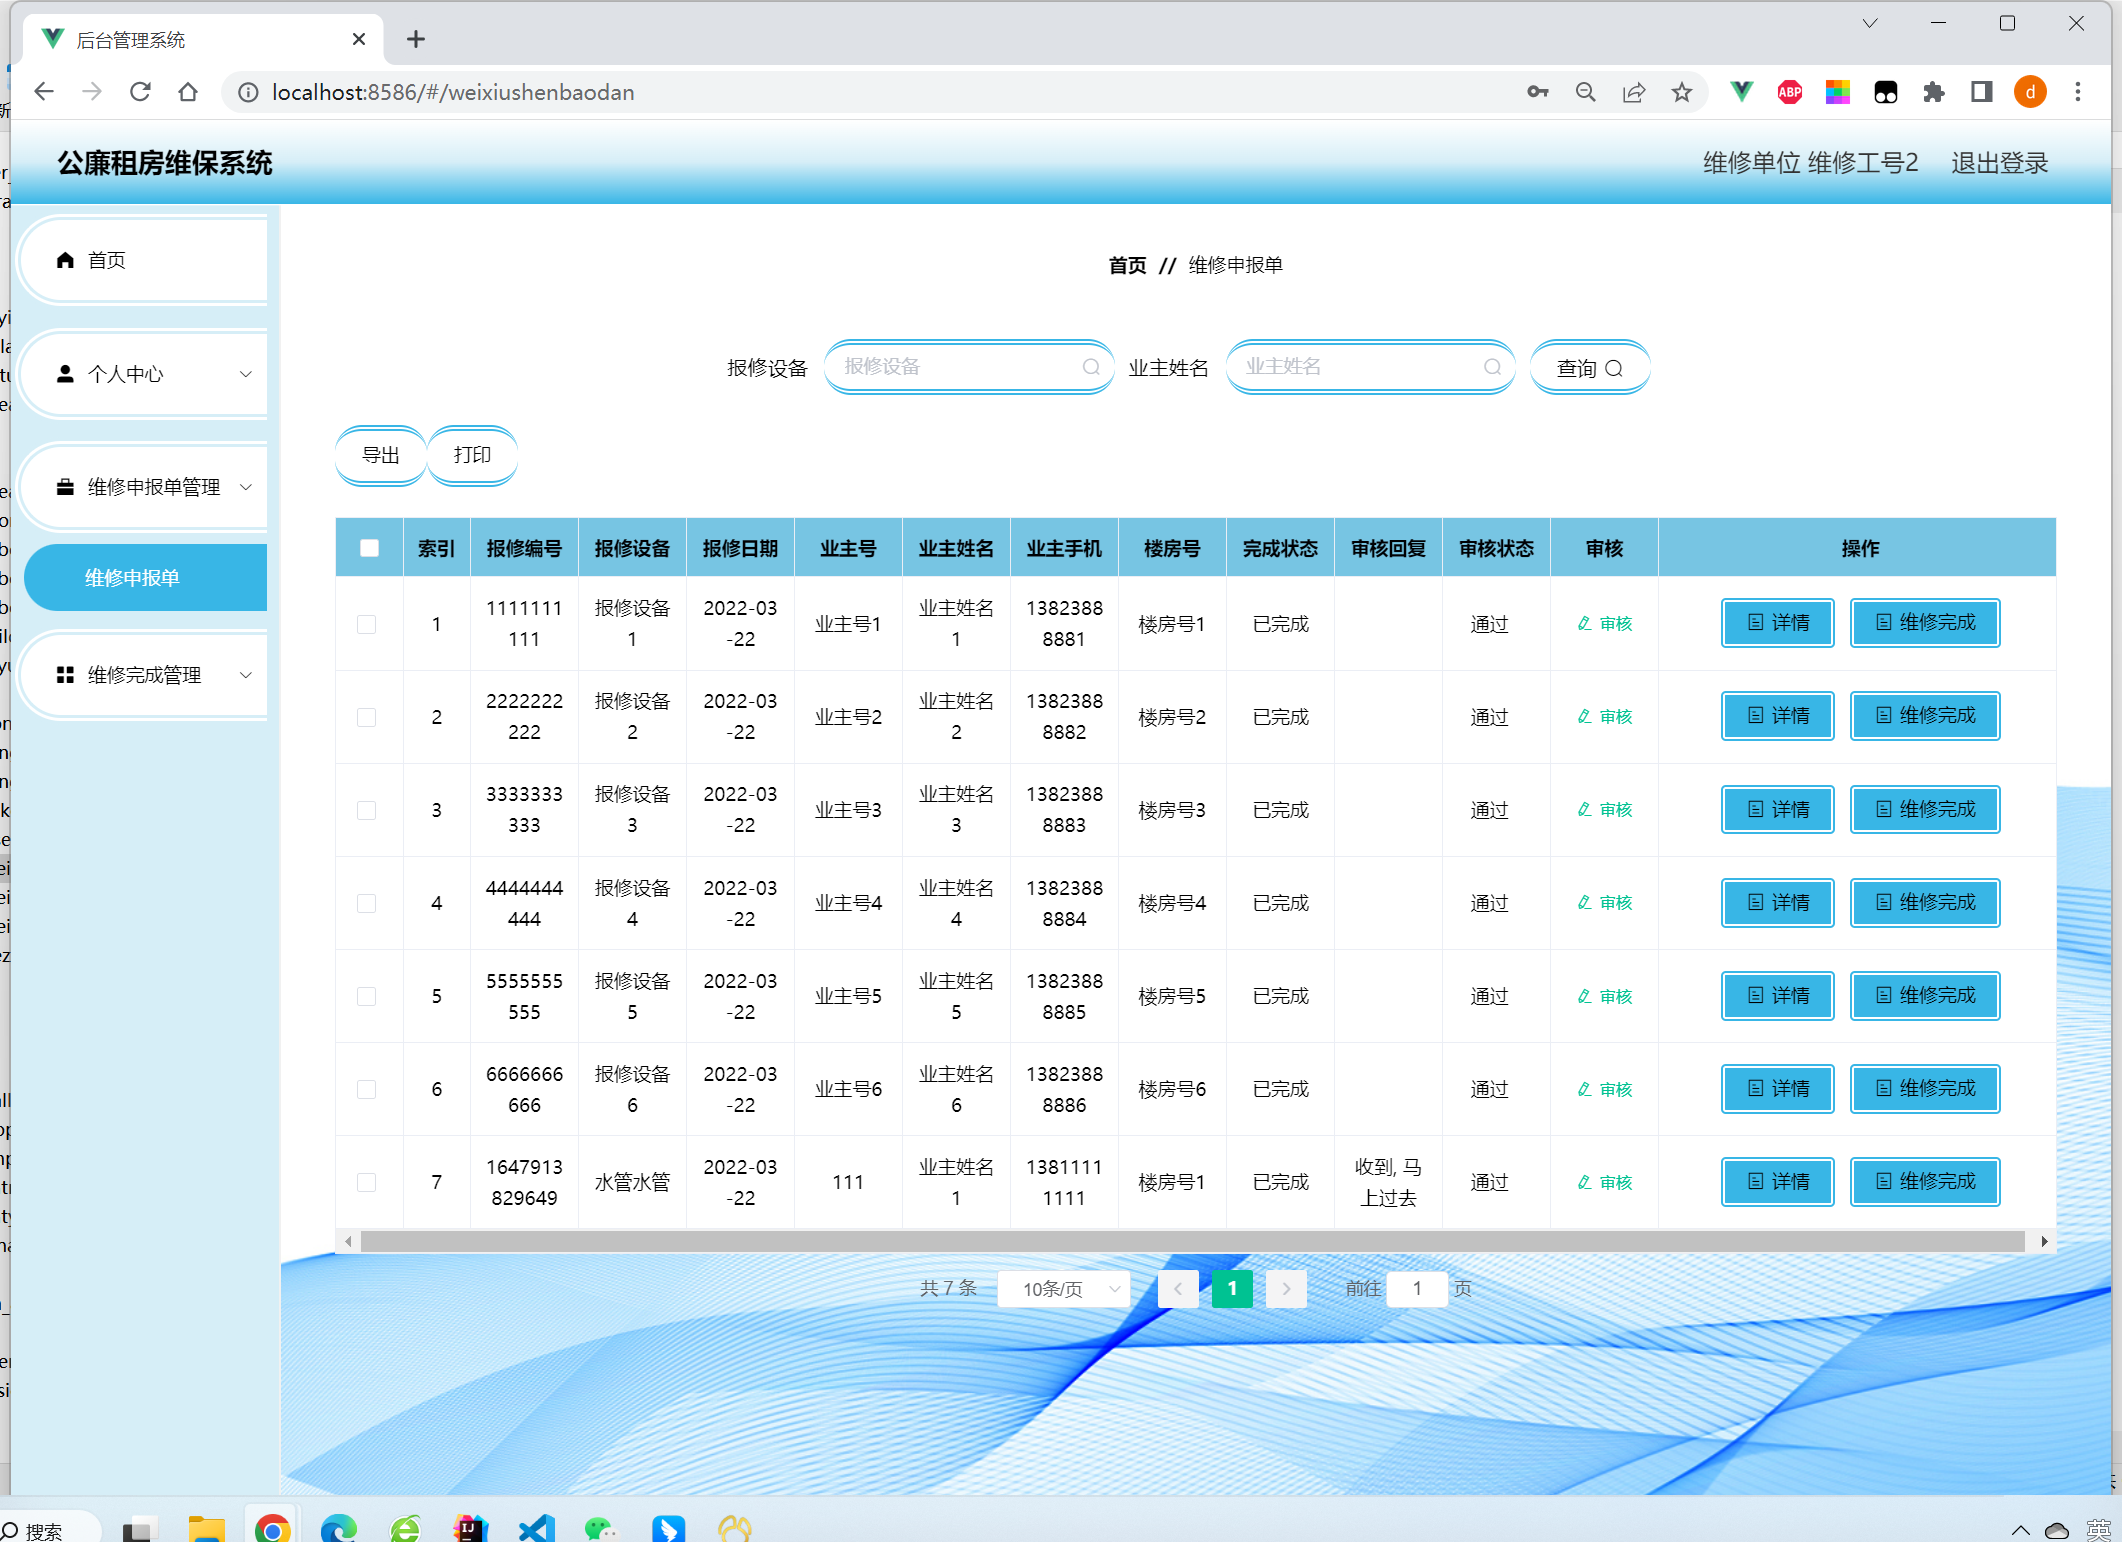Screen dimensions: 2122x1542
Task: Open the 10条/页 page size dropdown
Action: click(x=1064, y=1289)
